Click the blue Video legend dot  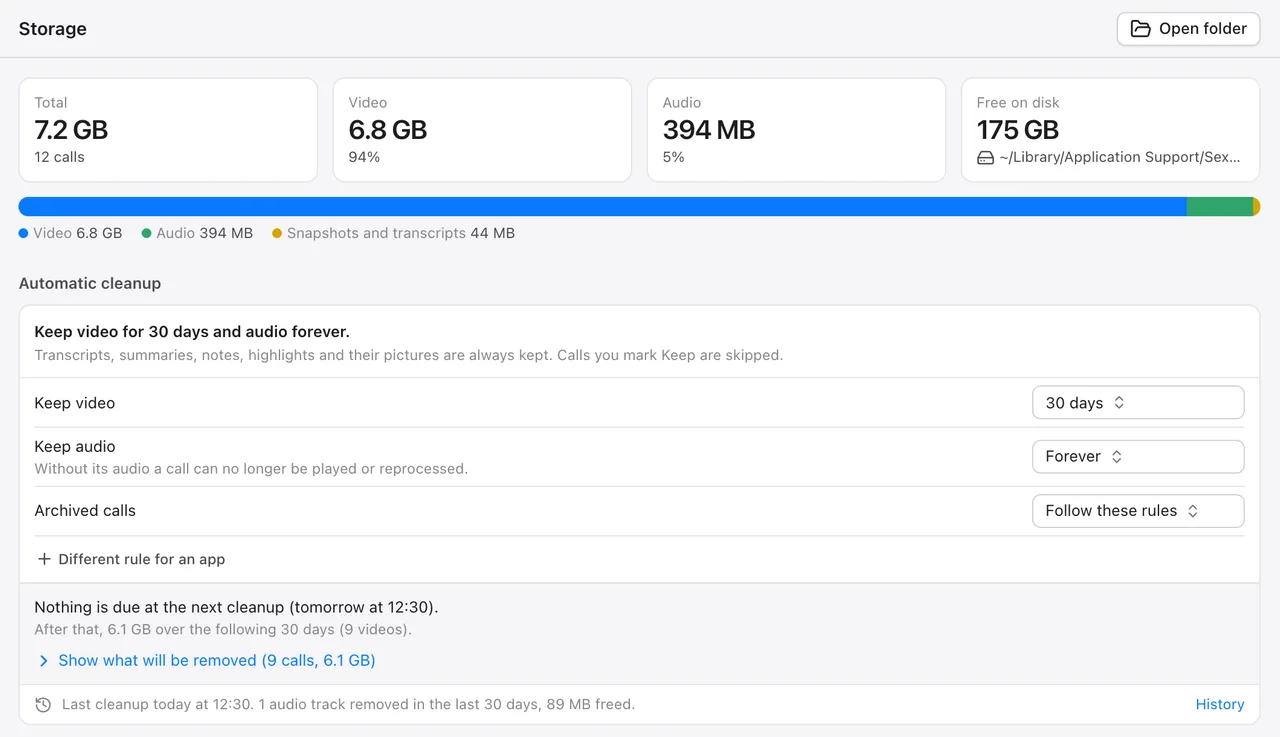[24, 233]
